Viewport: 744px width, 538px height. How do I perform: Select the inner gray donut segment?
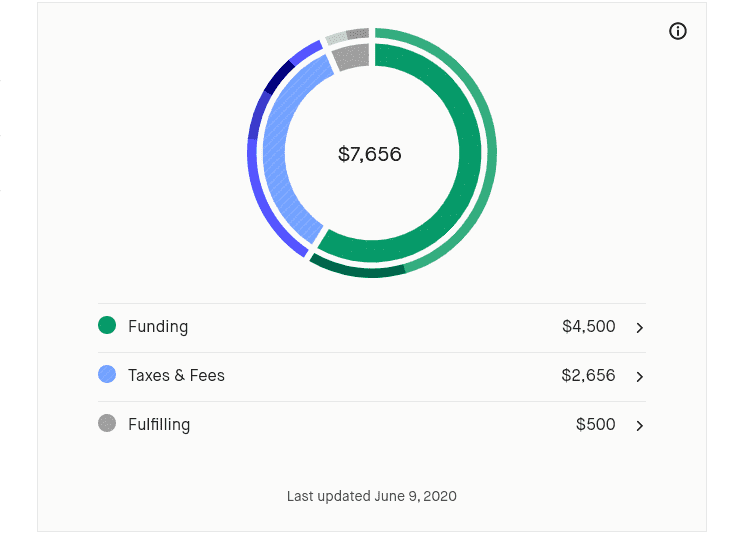(348, 57)
